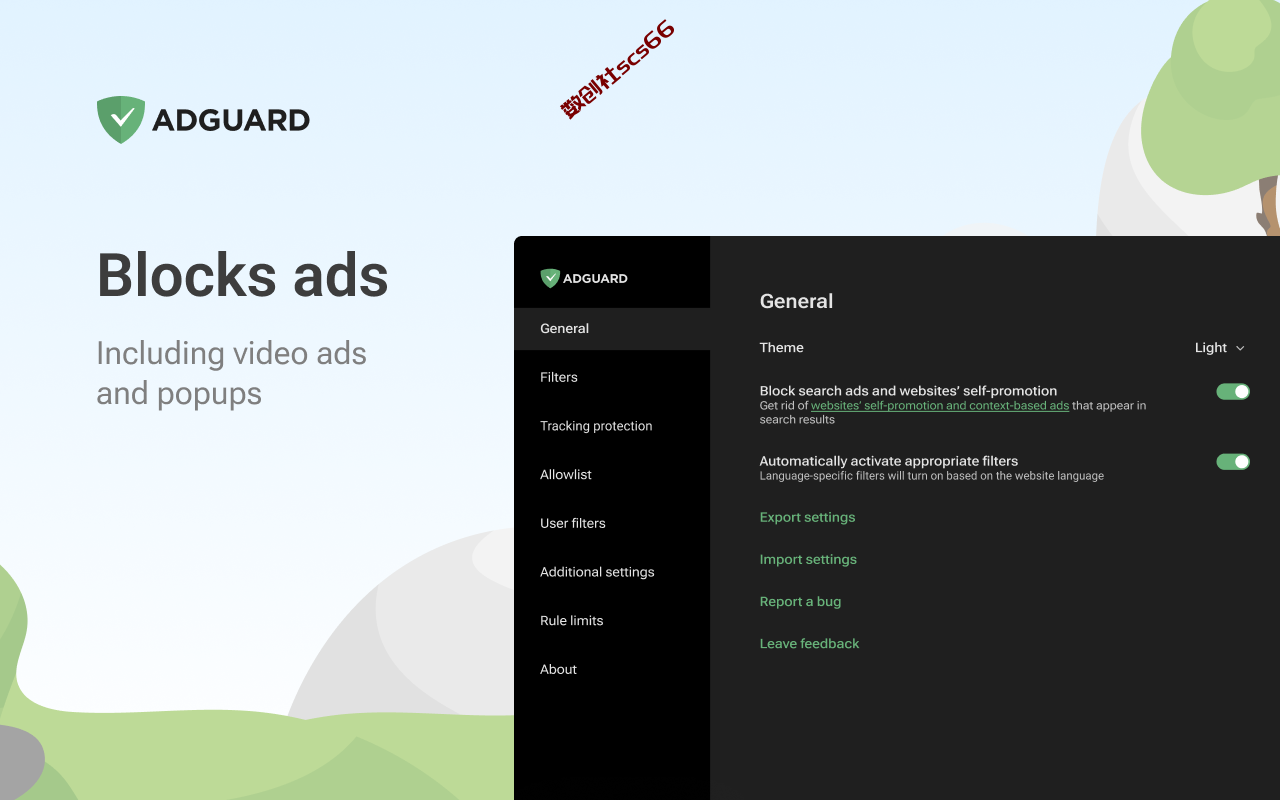Viewport: 1280px width, 800px height.
Task: Click 'Automatically activate appropriate filters' label
Action: tap(889, 461)
